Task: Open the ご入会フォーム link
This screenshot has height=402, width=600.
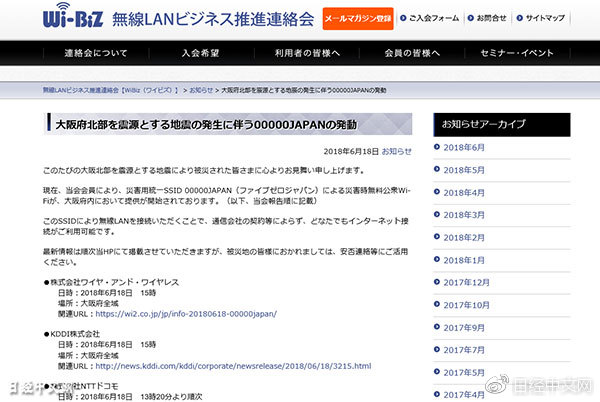Action: [x=434, y=18]
